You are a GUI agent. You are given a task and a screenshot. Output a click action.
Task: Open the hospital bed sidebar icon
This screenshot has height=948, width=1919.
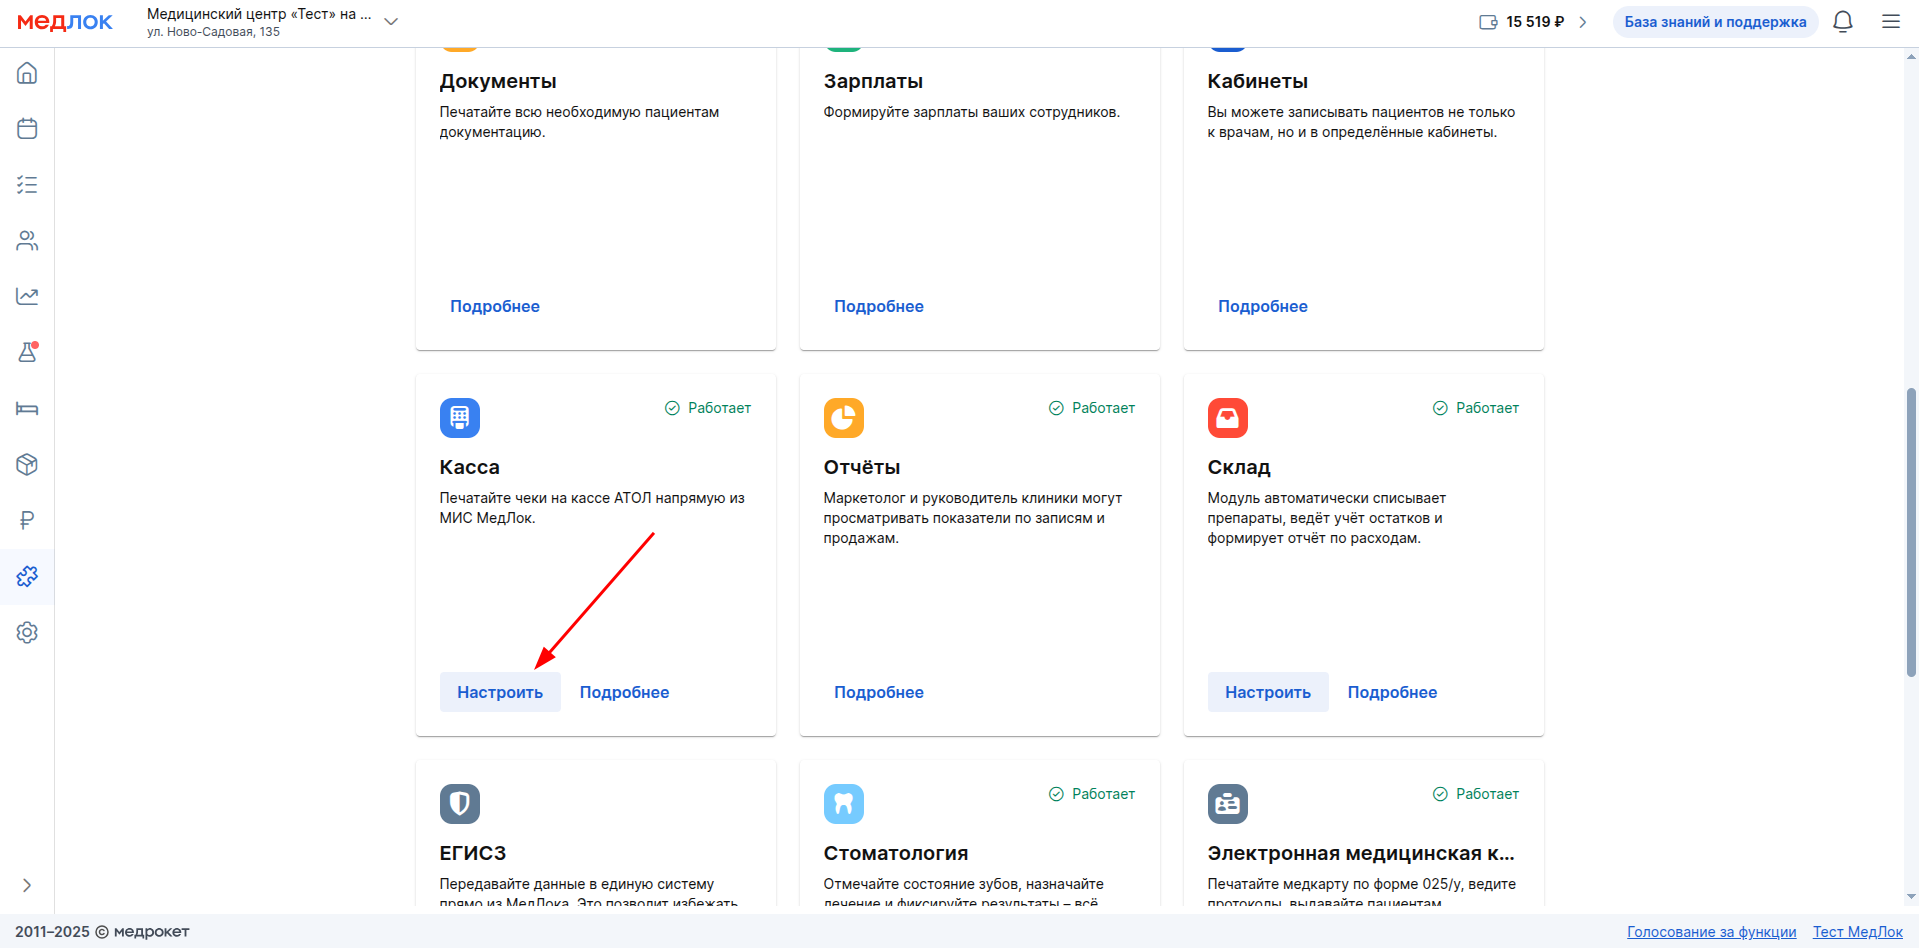pyautogui.click(x=27, y=408)
